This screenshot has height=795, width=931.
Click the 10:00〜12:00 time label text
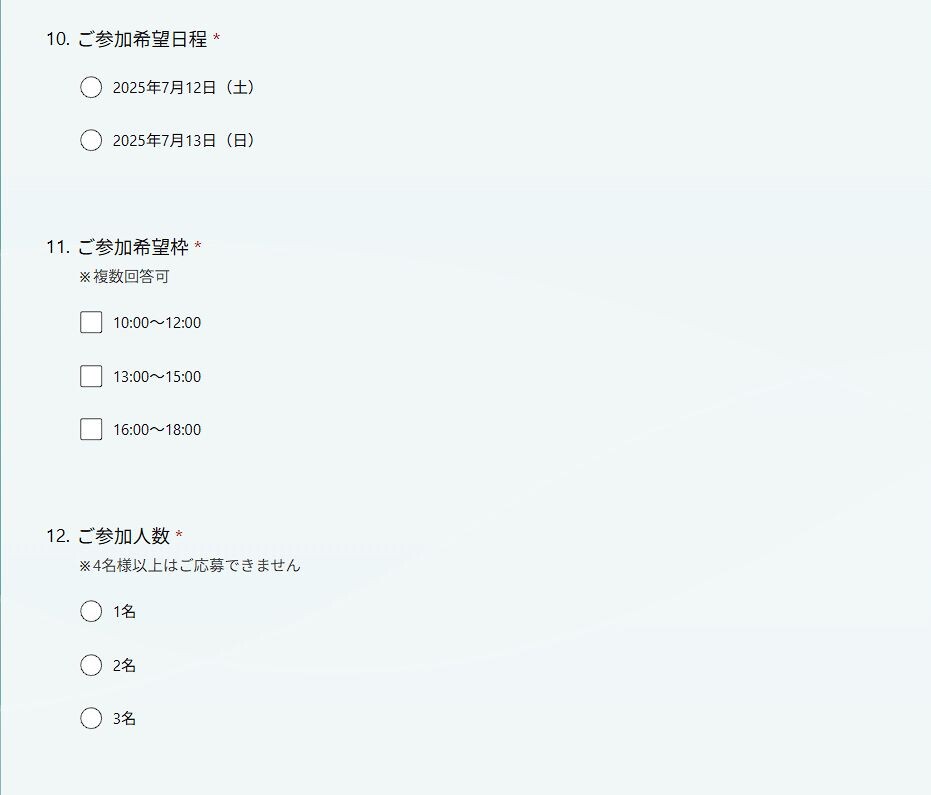coord(157,322)
